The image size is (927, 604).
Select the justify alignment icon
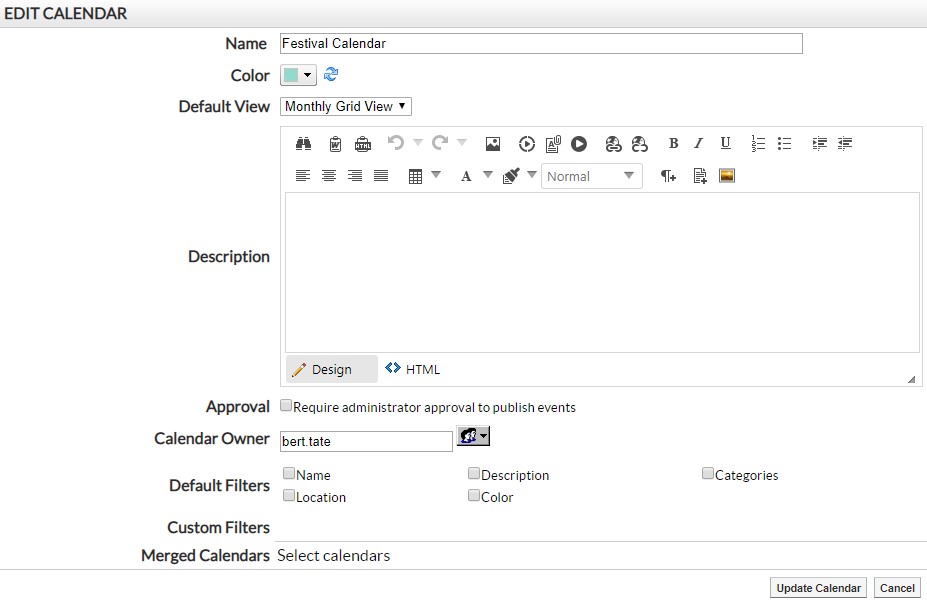(383, 175)
